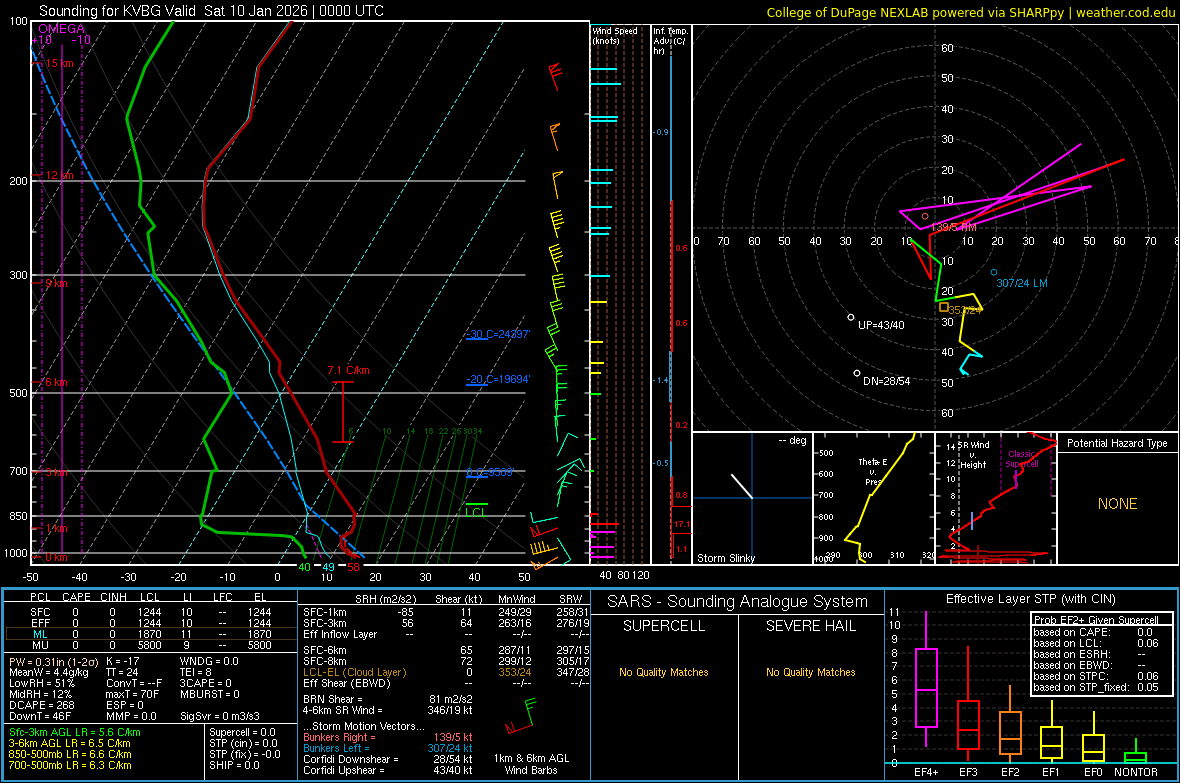Screen dimensions: 1180x783
Task: Click surface dewpoint value 40
Action: click(x=304, y=567)
